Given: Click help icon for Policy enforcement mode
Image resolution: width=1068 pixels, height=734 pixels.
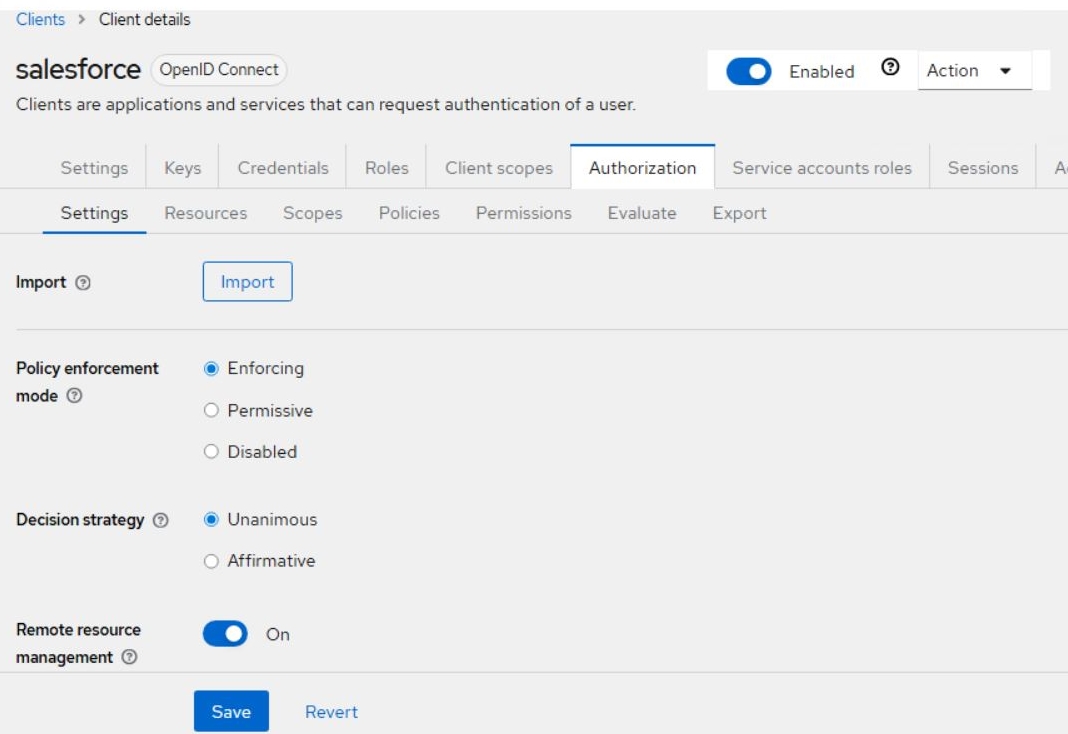Looking at the screenshot, I should pyautogui.click(x=74, y=396).
